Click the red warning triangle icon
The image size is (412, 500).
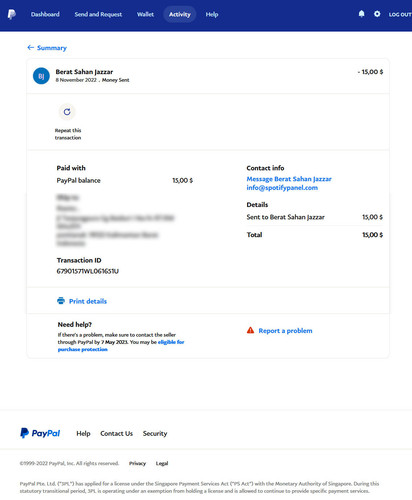[x=250, y=330]
